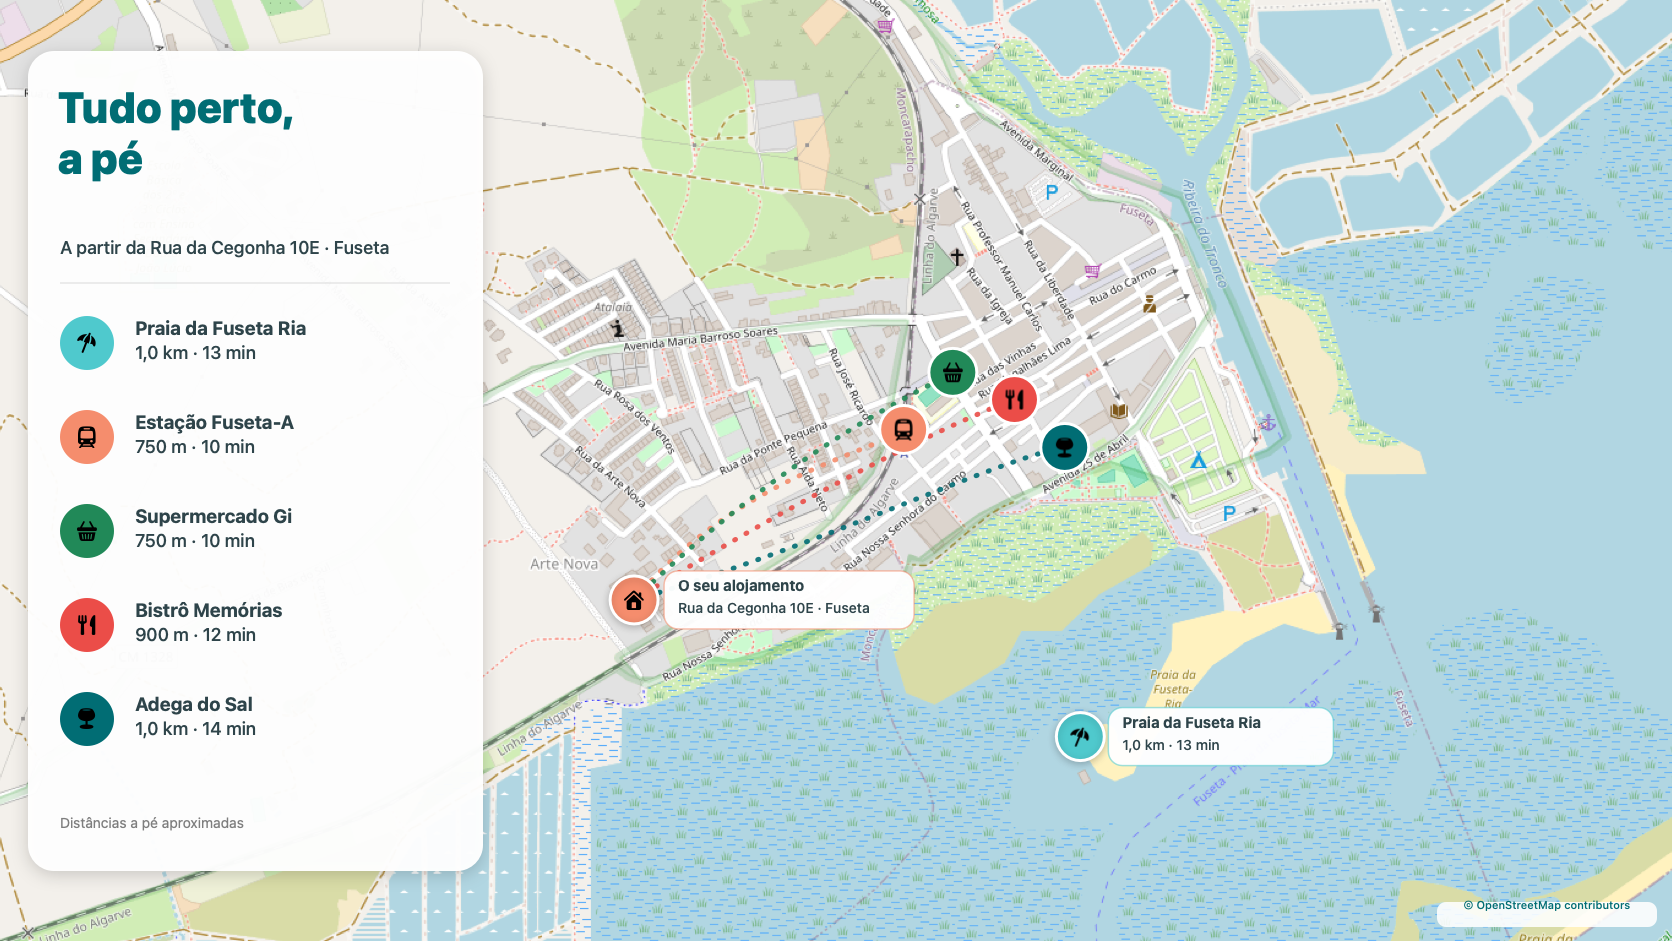Click the blue parking P near Avenida Marginal
1672x941 pixels.
1051,192
